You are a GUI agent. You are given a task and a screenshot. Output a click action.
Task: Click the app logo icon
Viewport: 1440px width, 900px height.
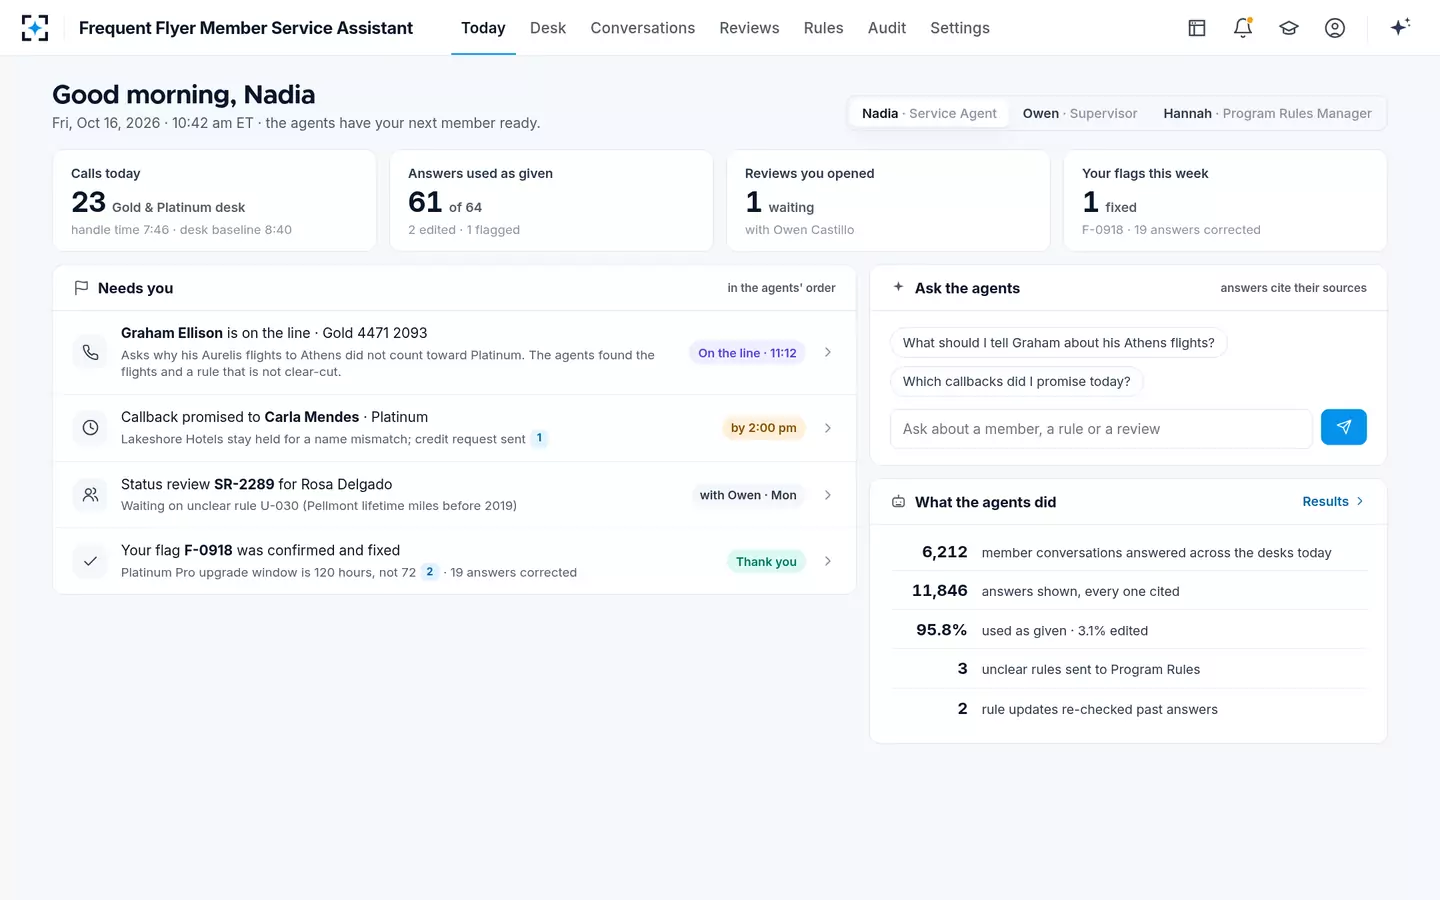point(35,28)
